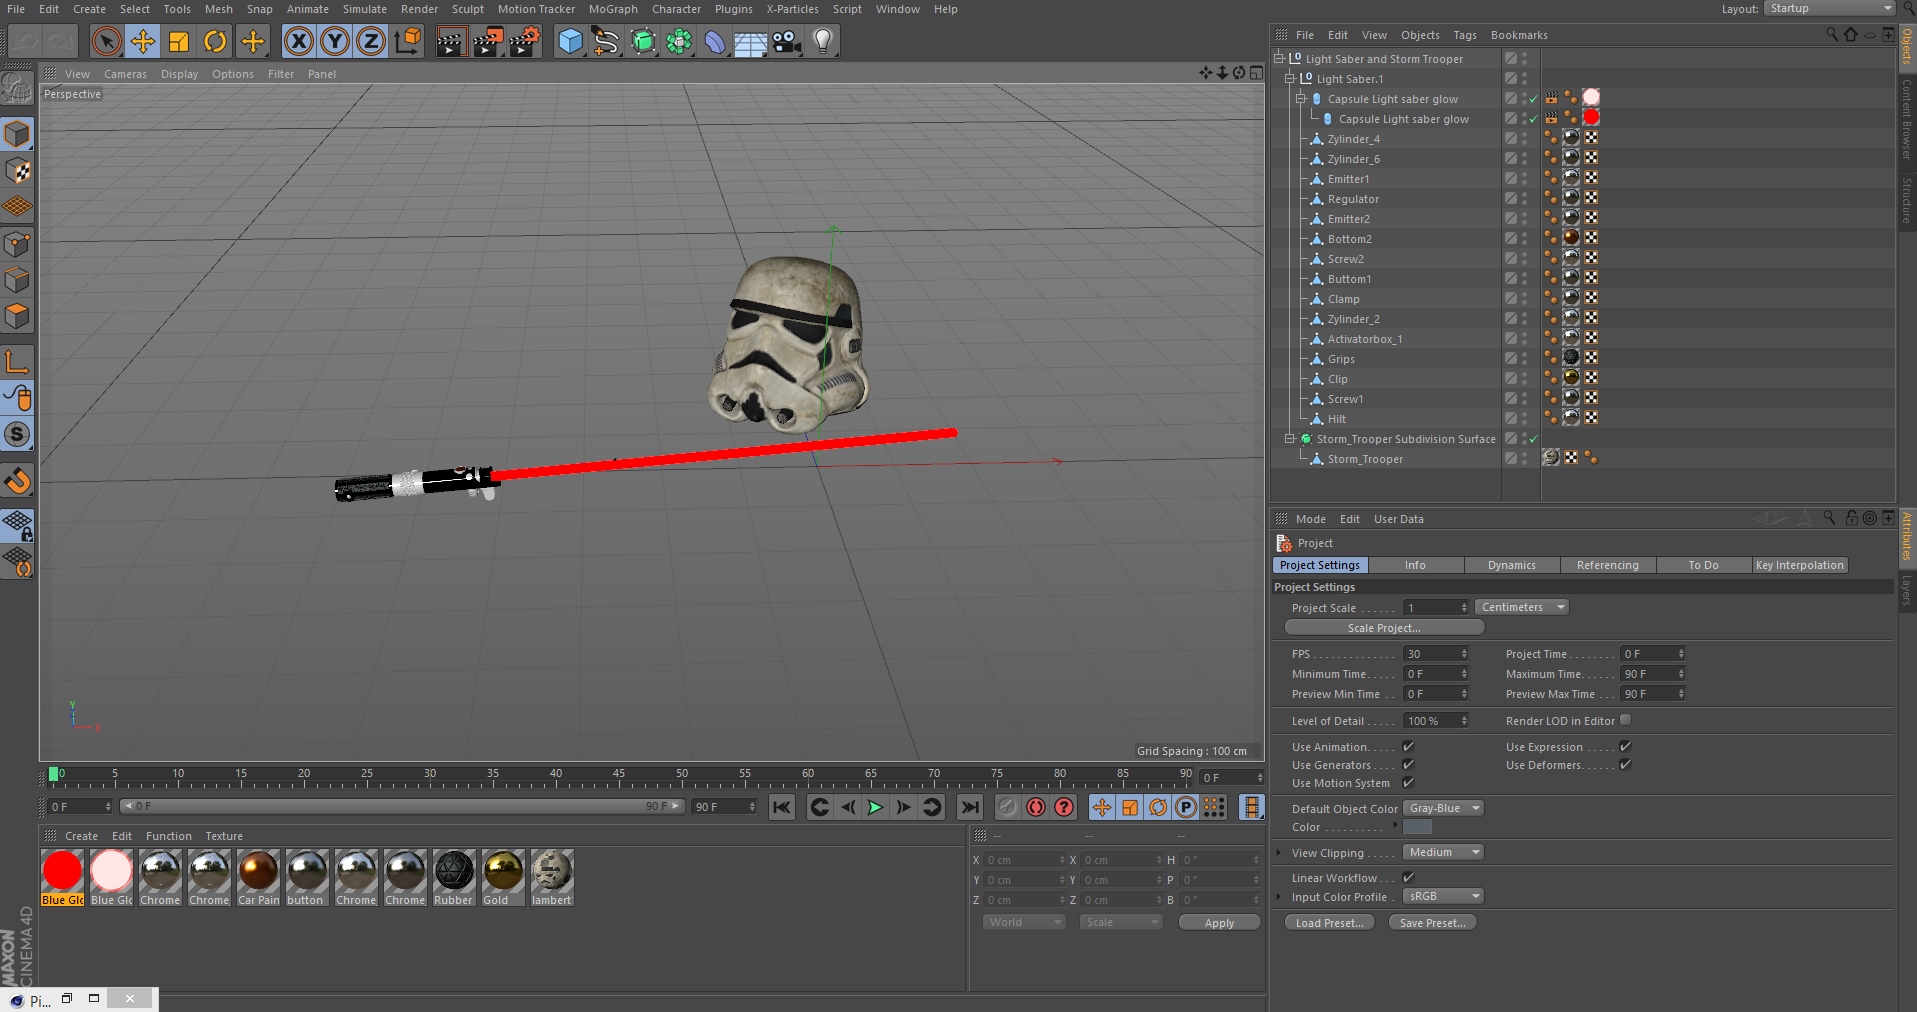Toggle Z axis lock icon
Screen dimensions: 1917x1012
[x=371, y=41]
